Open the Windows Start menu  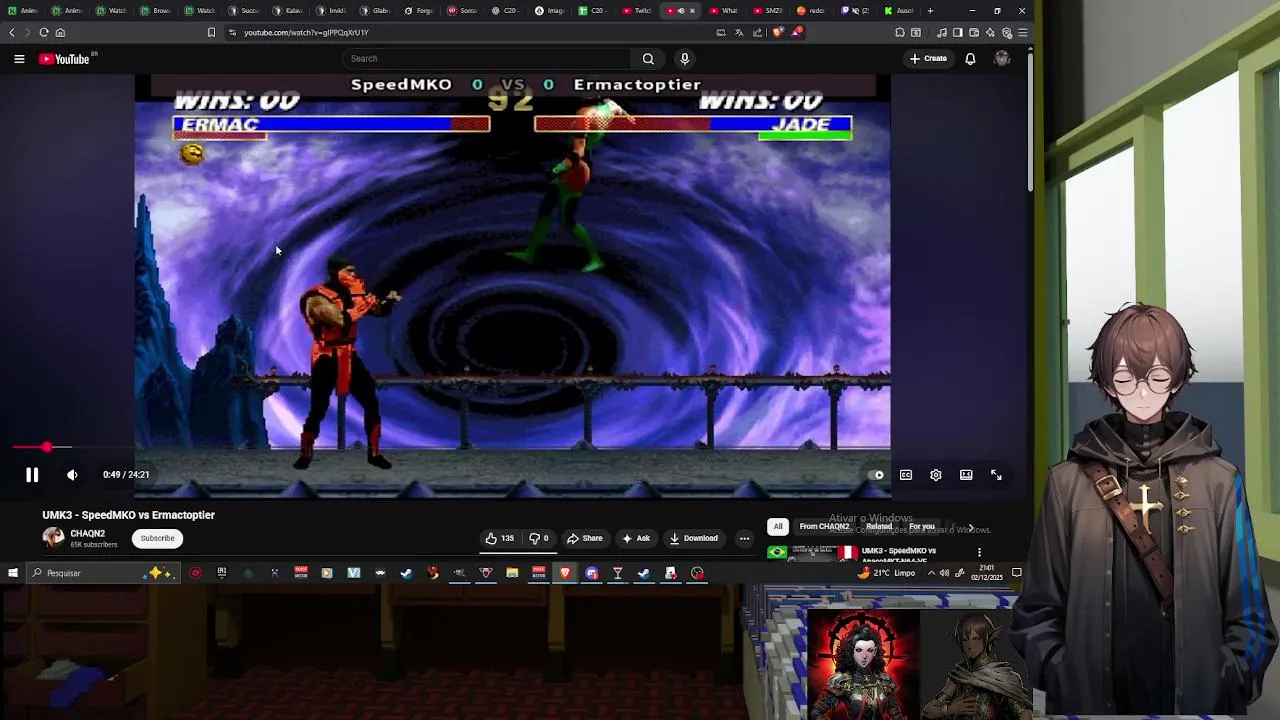coord(12,573)
